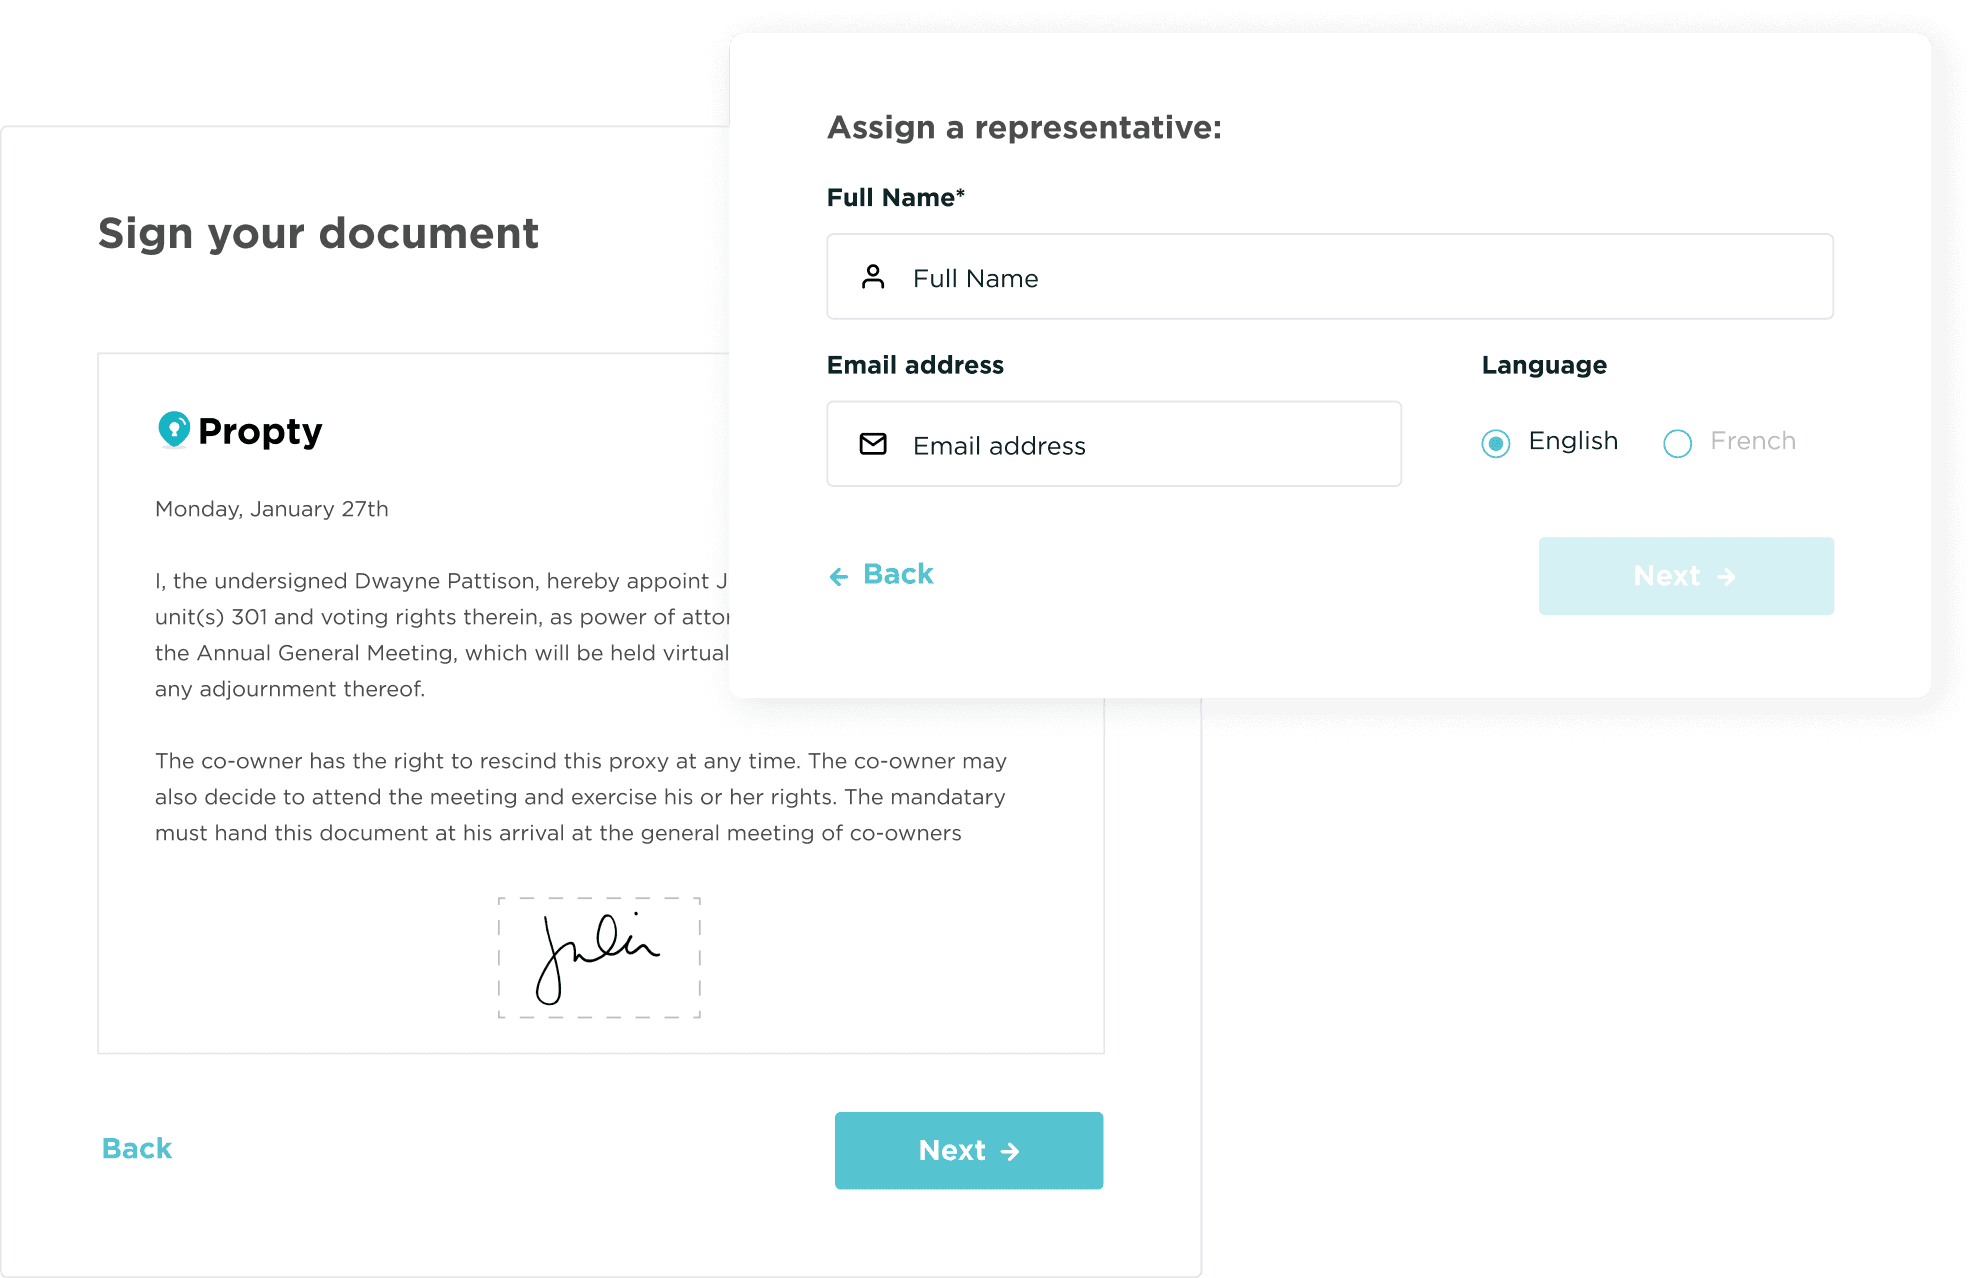The image size is (1979, 1278).
Task: Click the "Sign your document" heading
Action: tap(318, 233)
